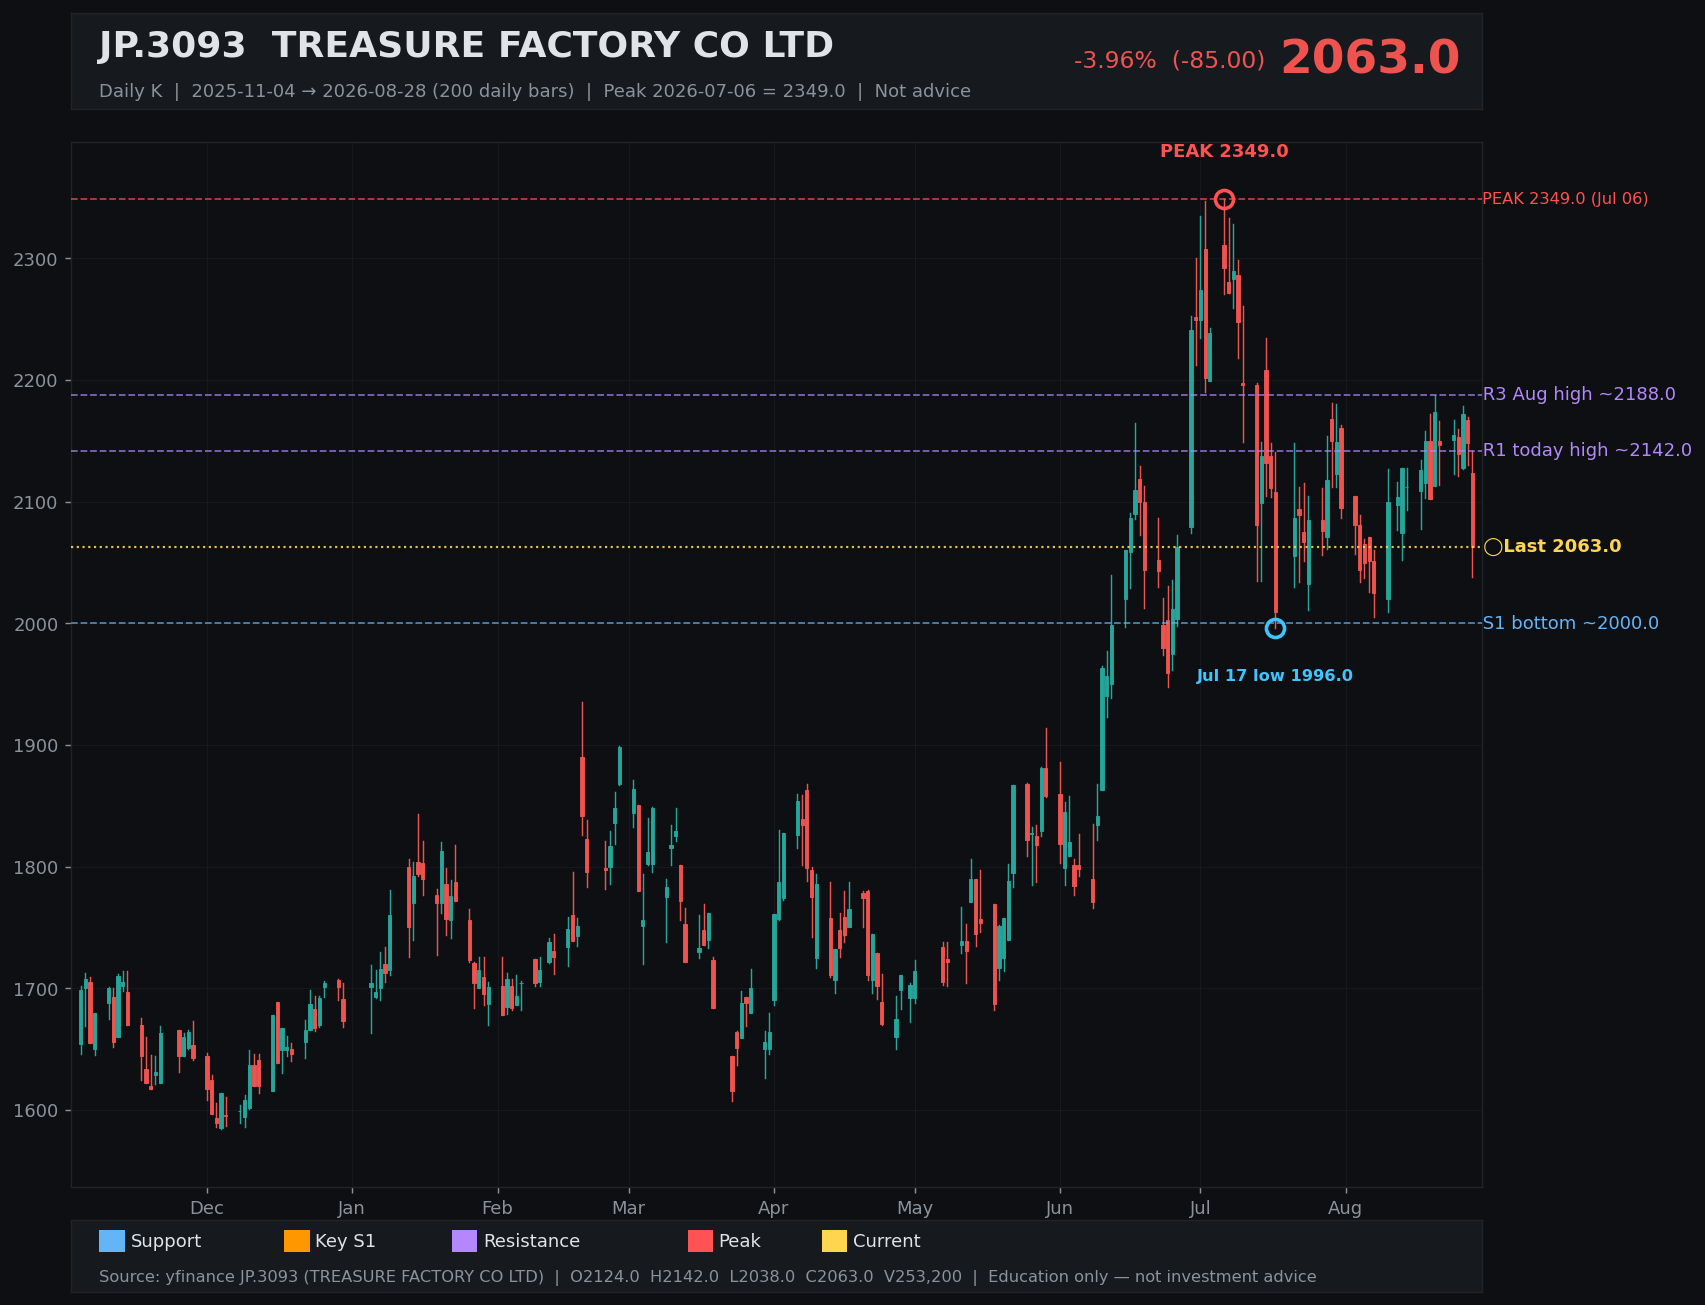
Task: Click the 1900 y-axis tick label
Action: (37, 746)
